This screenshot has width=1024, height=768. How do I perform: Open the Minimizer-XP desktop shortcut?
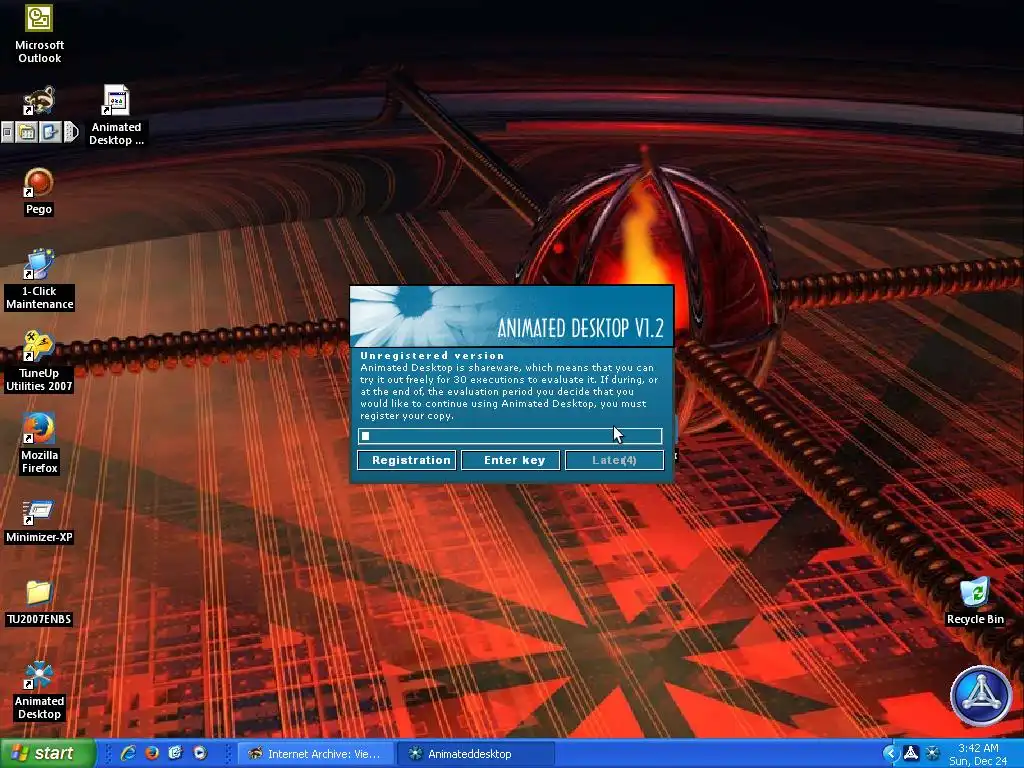39,521
